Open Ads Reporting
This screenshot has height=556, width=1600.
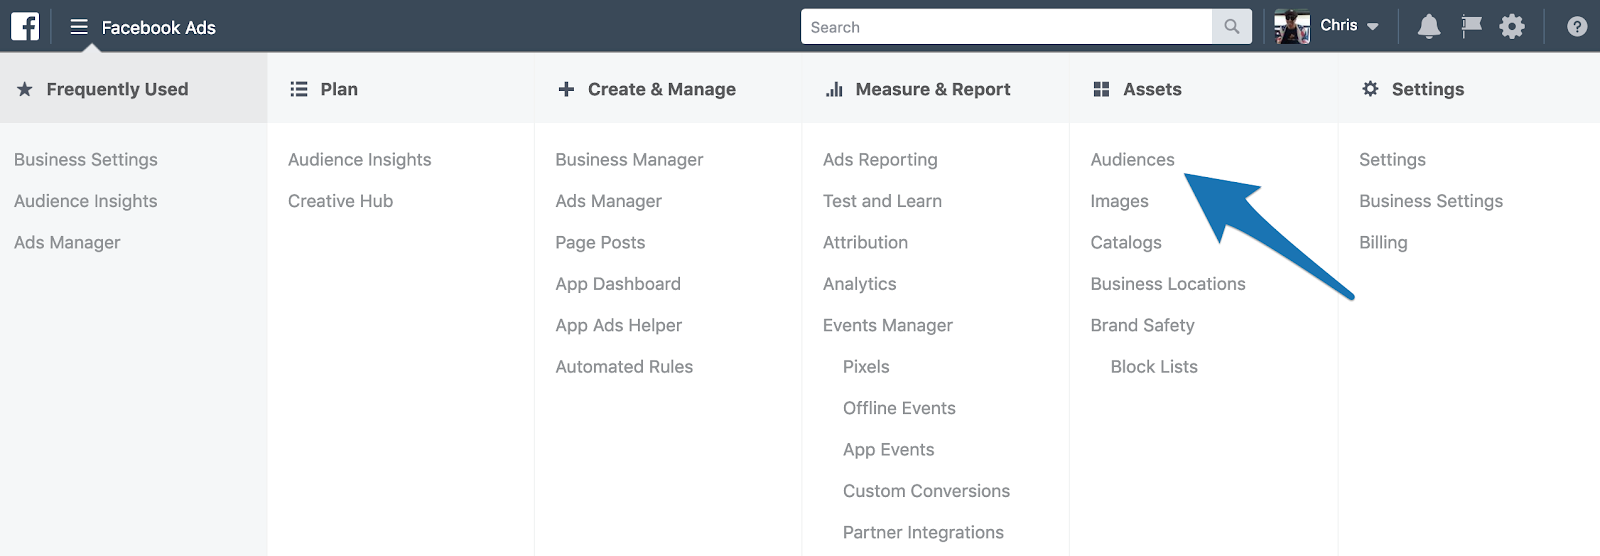[880, 160]
